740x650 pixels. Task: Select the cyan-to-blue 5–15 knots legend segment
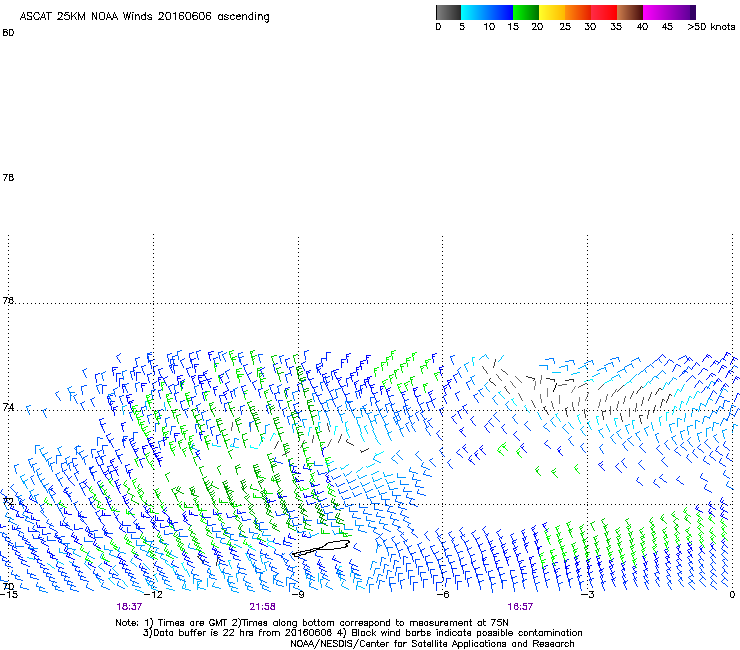click(487, 12)
